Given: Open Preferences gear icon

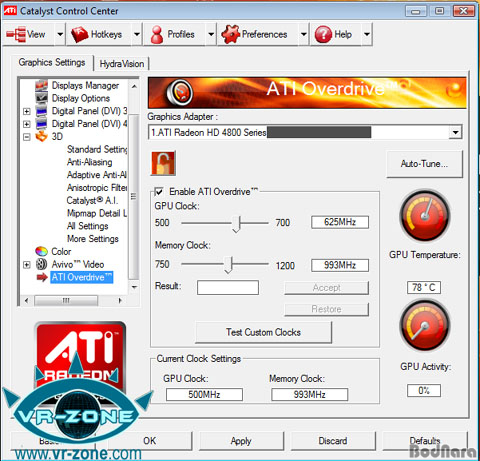Looking at the screenshot, I should click(x=231, y=34).
